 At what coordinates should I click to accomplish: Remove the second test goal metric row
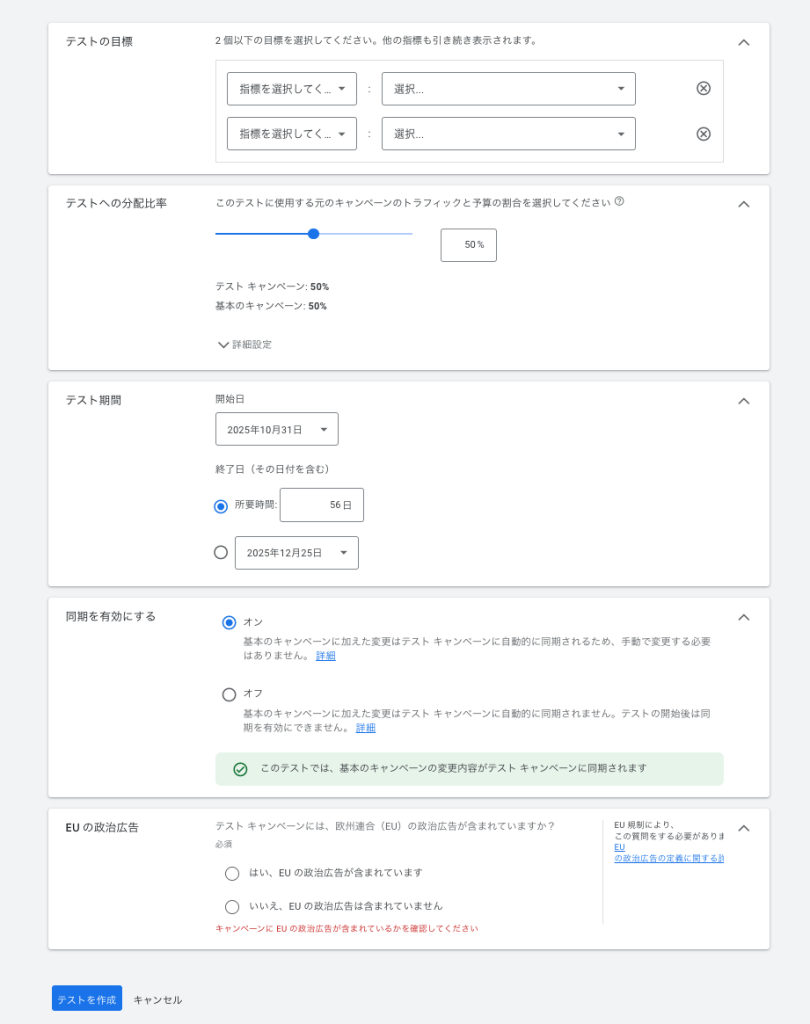[x=702, y=133]
